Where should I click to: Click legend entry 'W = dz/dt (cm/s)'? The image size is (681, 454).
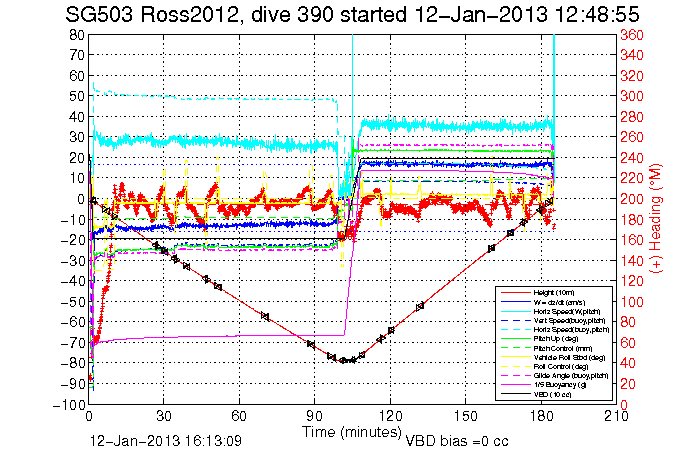(x=559, y=302)
